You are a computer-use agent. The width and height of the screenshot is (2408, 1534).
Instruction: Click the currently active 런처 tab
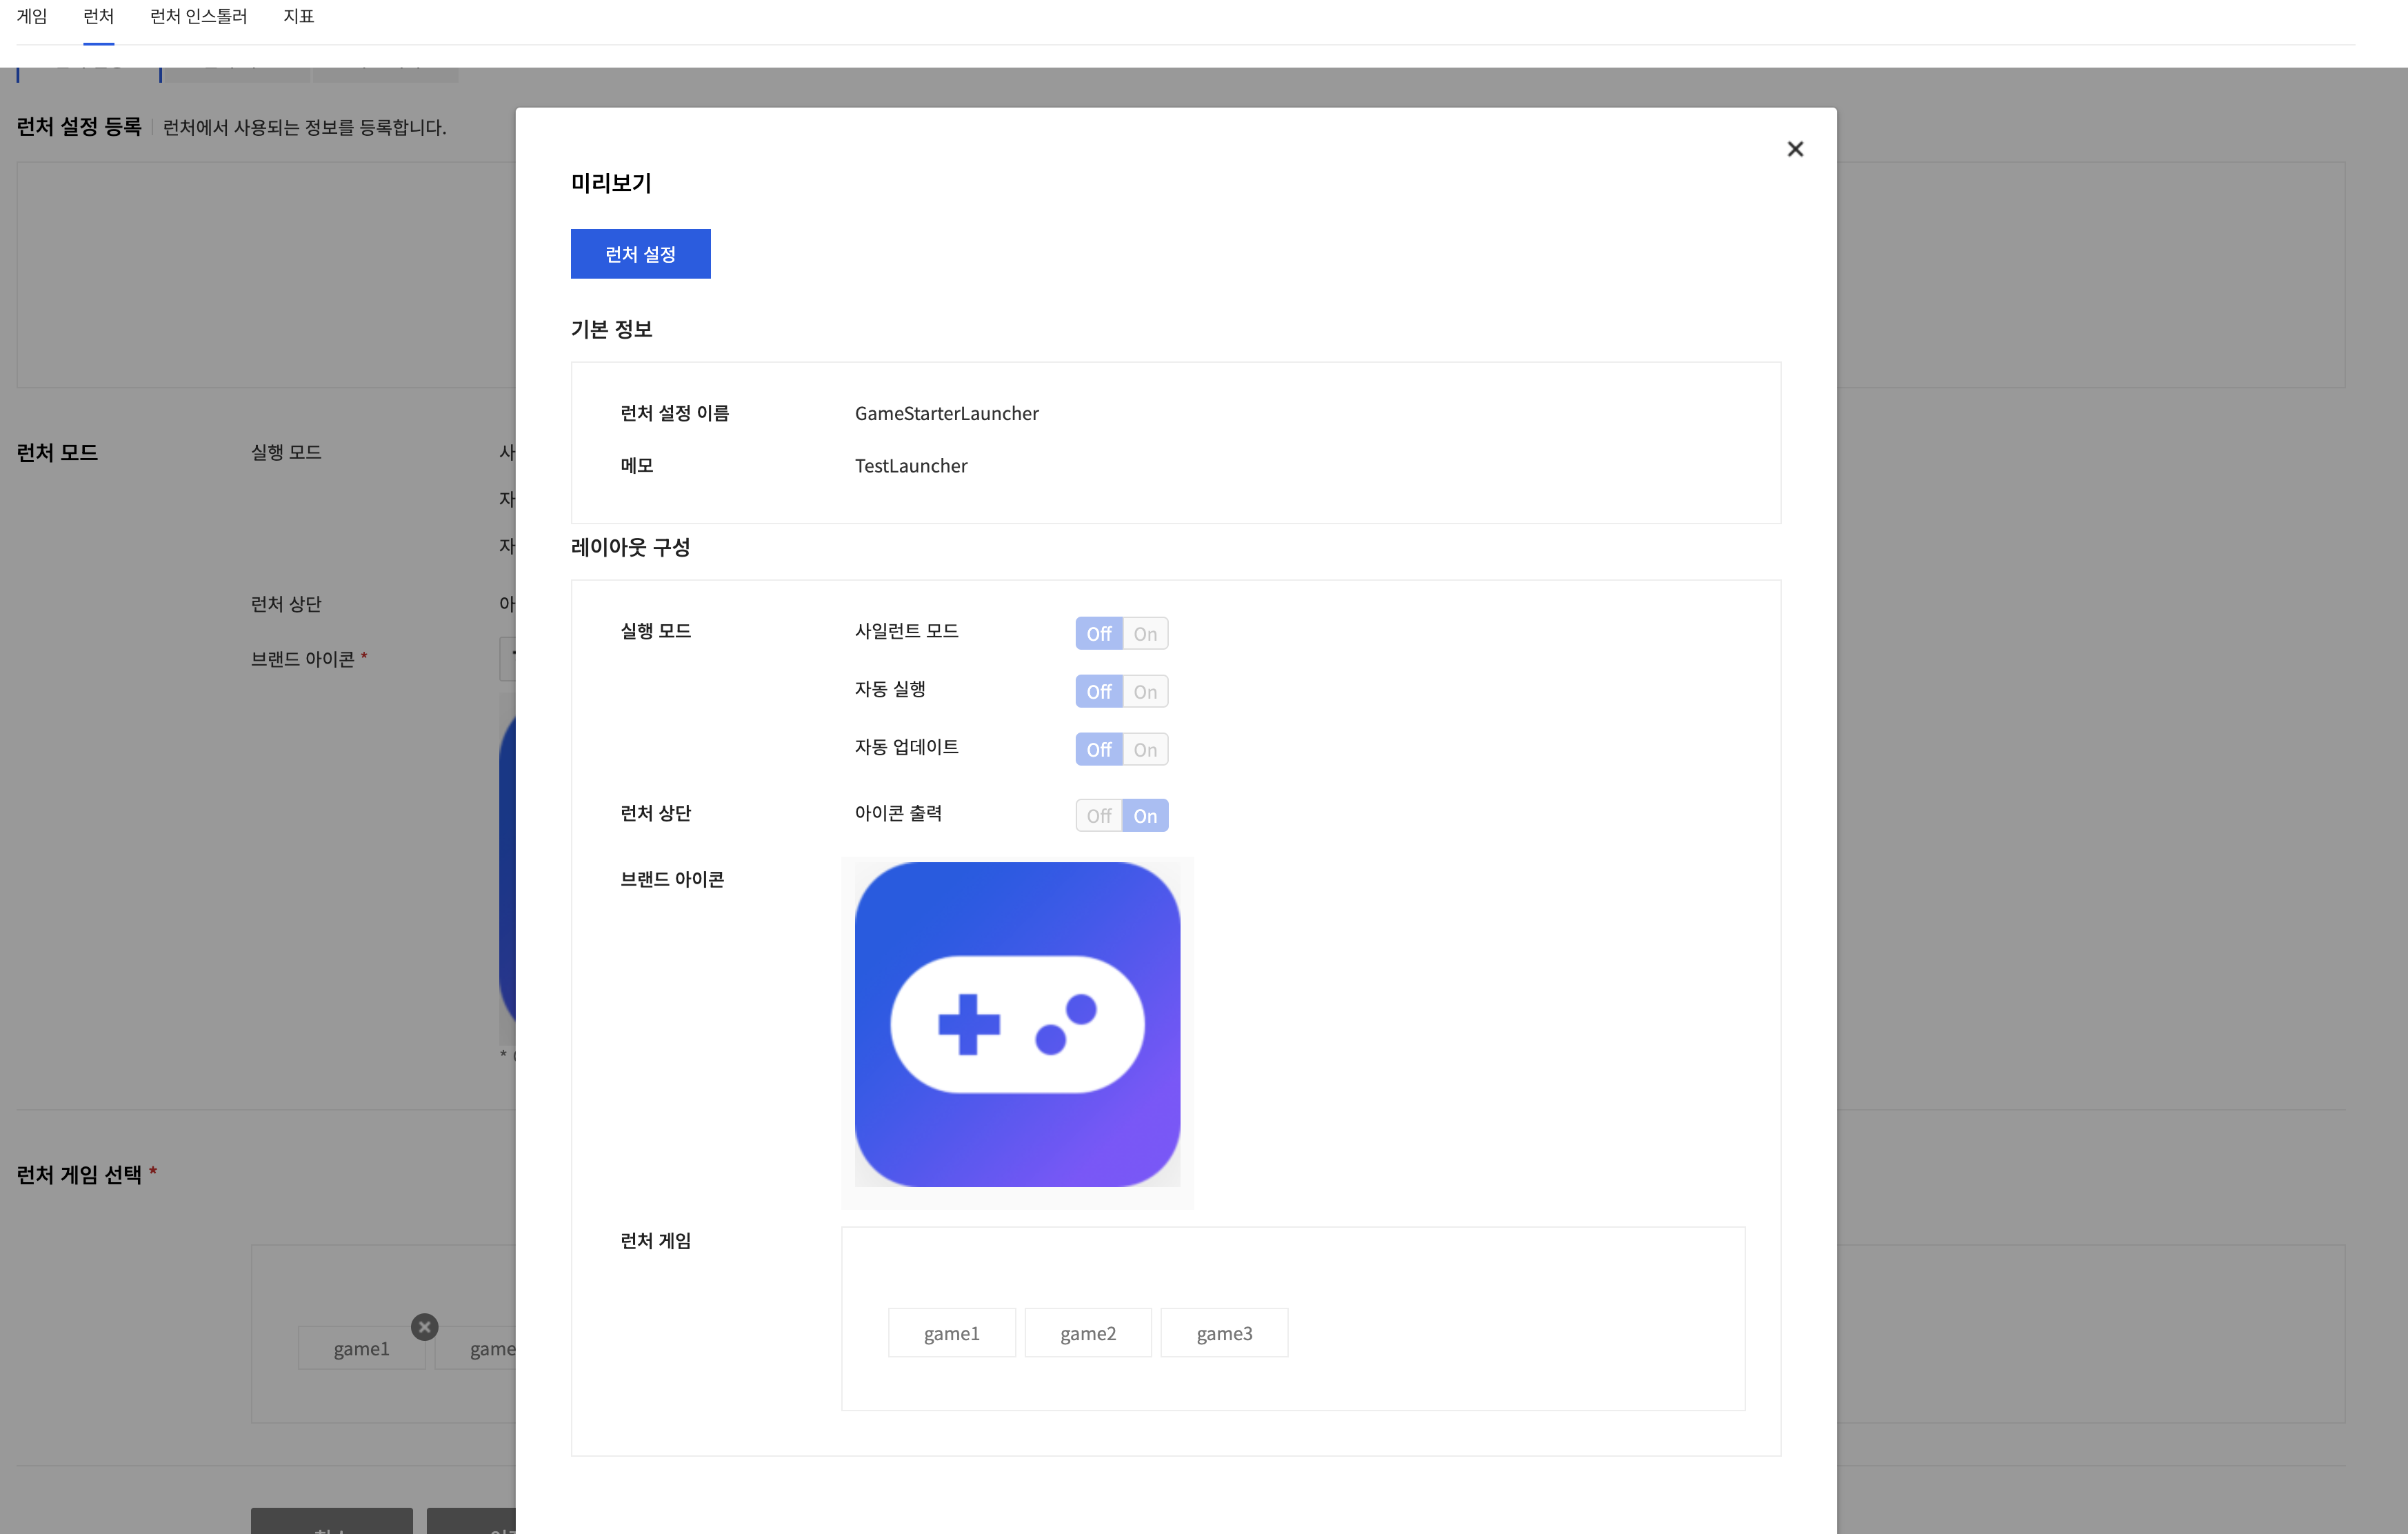click(98, 16)
